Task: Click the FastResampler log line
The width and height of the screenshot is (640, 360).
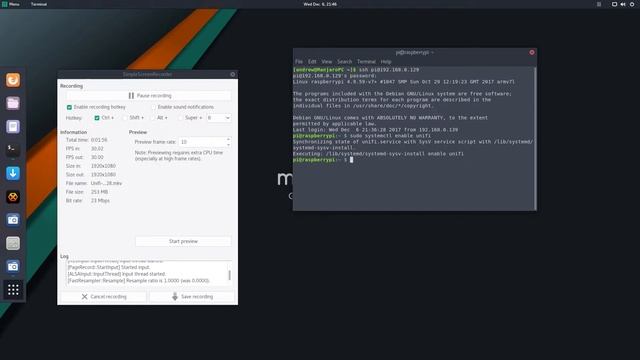Action: coord(139,281)
